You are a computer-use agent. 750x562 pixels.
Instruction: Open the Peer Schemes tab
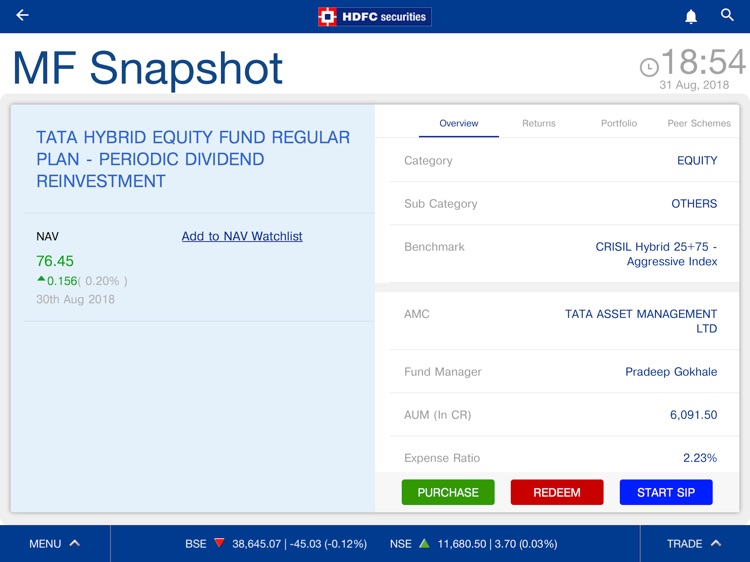(699, 123)
